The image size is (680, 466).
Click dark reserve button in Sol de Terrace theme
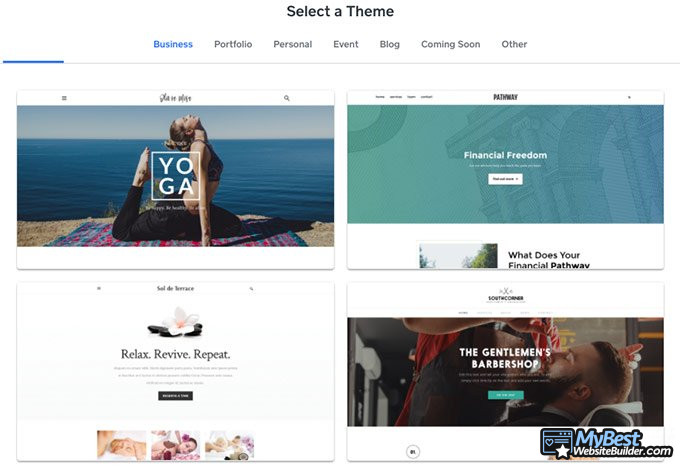[175, 396]
